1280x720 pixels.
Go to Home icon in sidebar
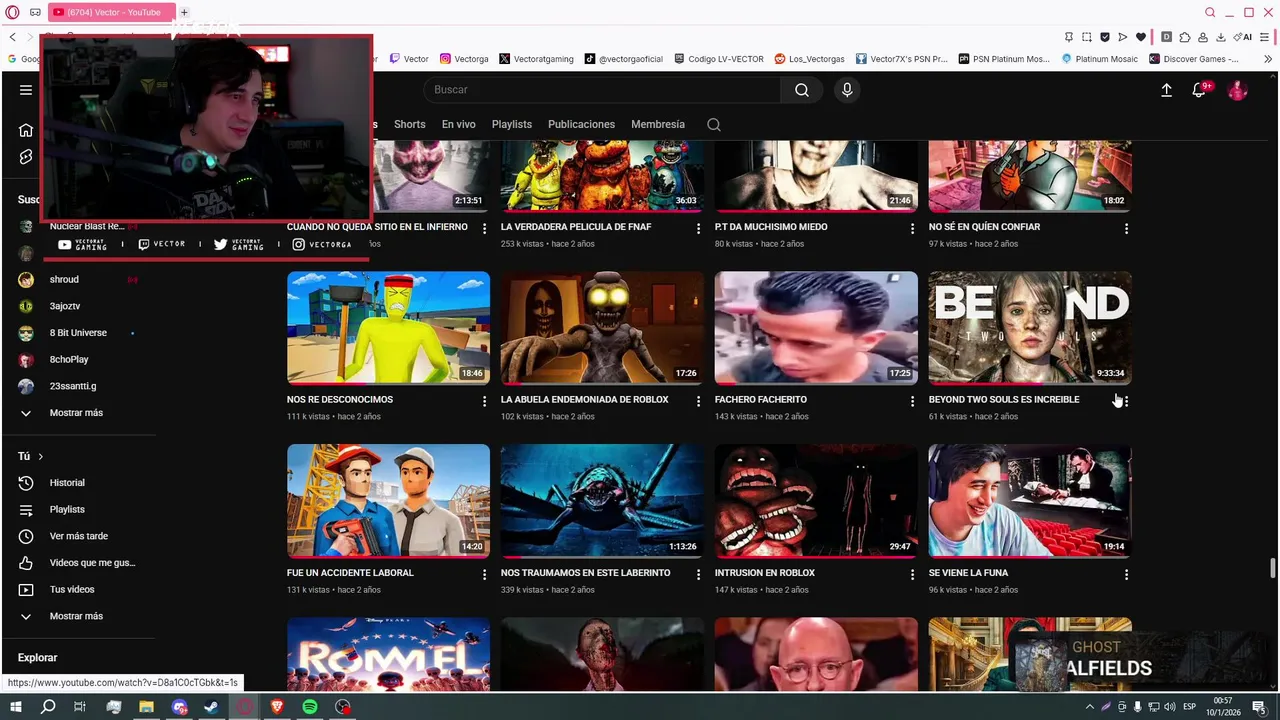point(26,130)
